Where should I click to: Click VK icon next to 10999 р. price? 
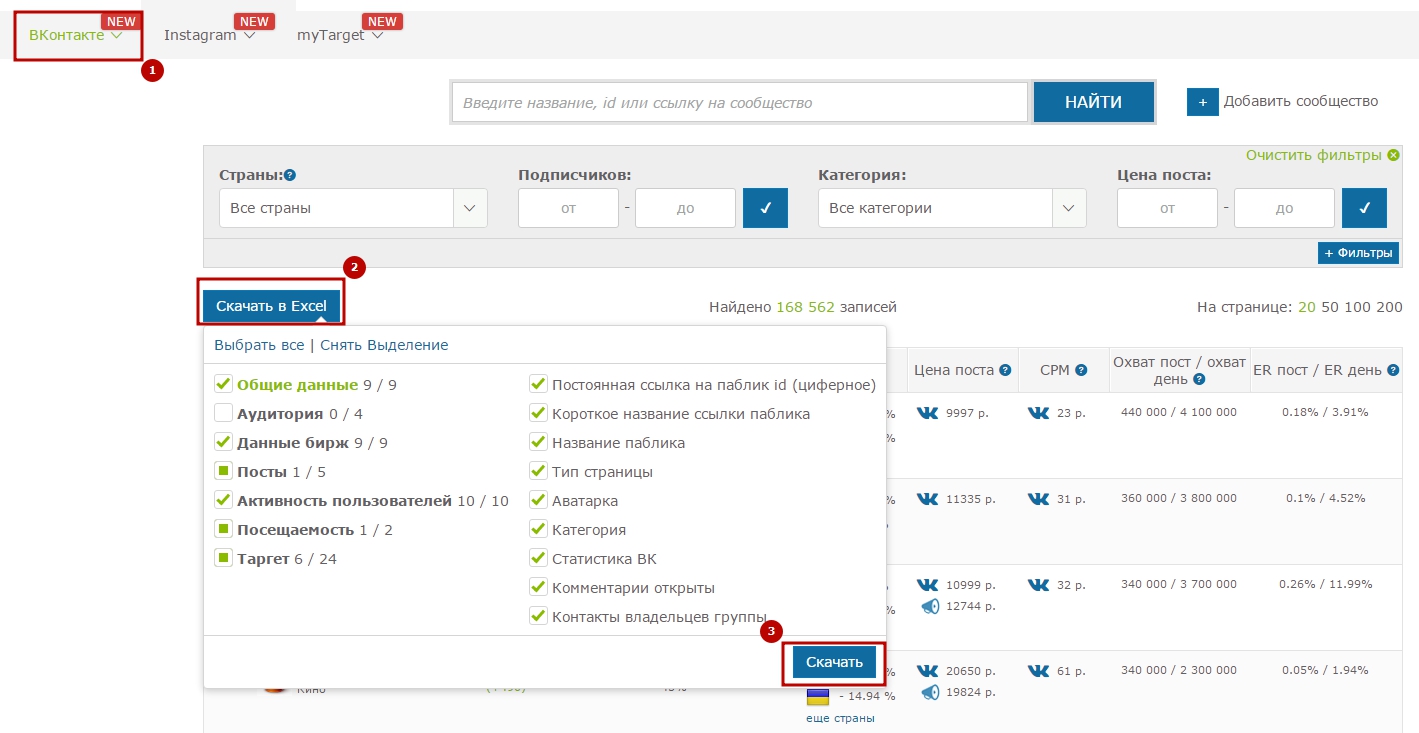pos(928,584)
